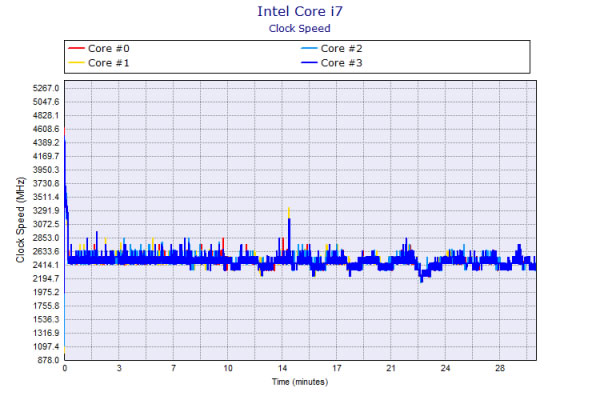Click the 10 minute x-axis tick label

coord(228,368)
